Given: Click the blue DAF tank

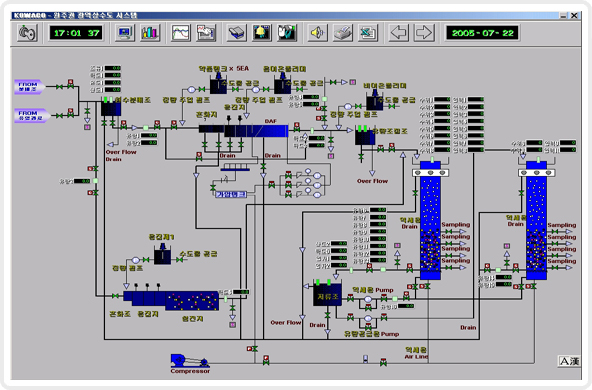Looking at the screenshot, I should pyautogui.click(x=256, y=131).
